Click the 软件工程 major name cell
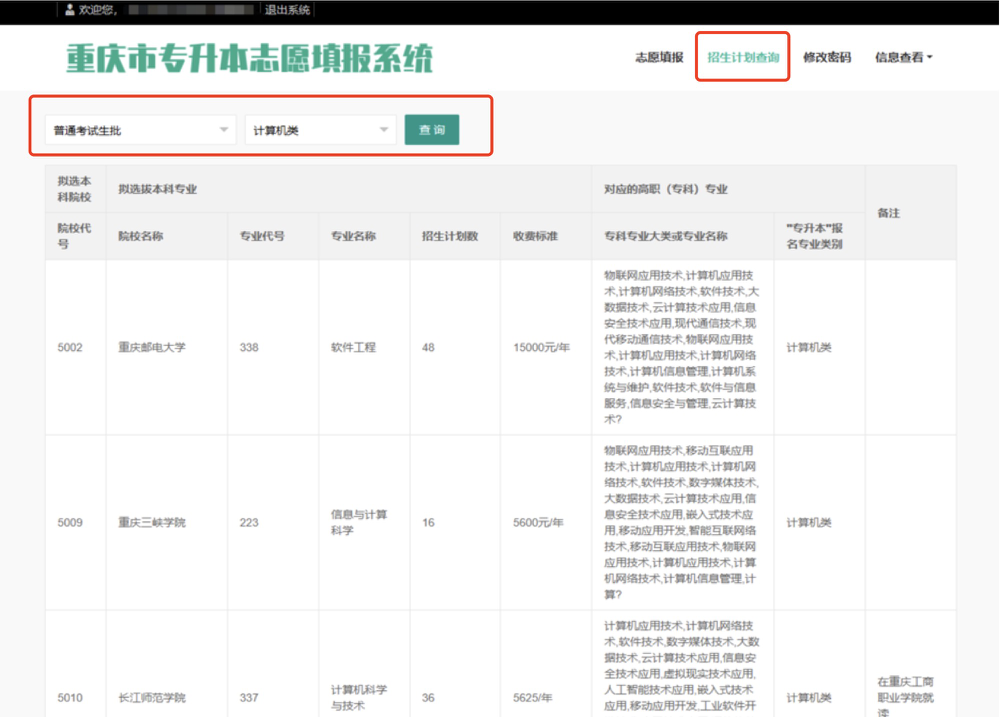The height and width of the screenshot is (717, 1000). [x=353, y=348]
